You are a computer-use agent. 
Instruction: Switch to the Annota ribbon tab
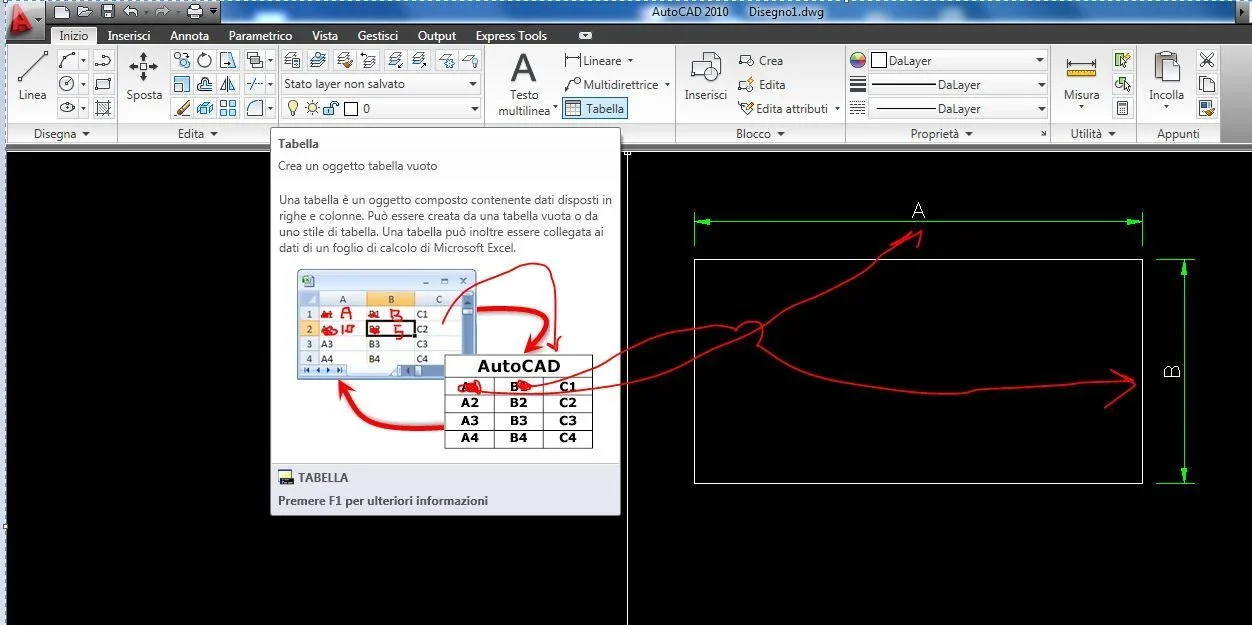[x=190, y=36]
